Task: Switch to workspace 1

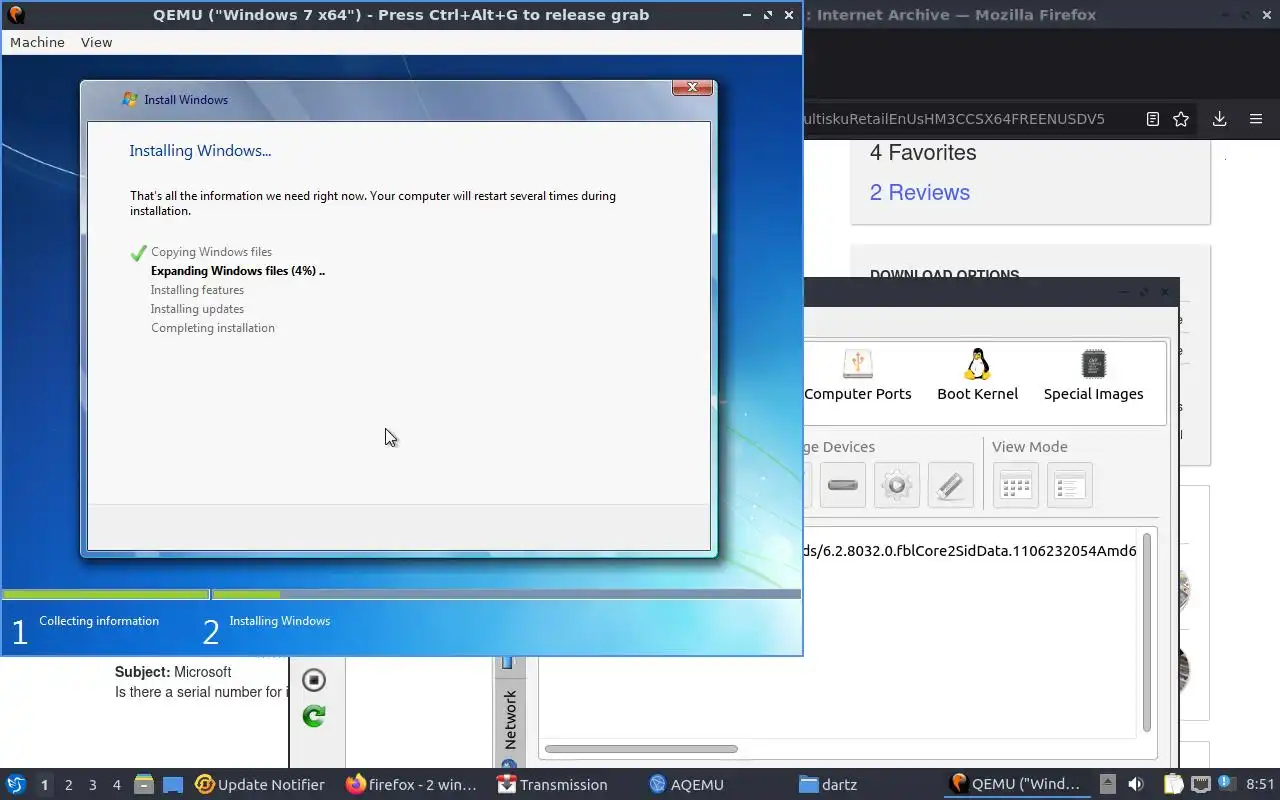Action: pos(44,785)
